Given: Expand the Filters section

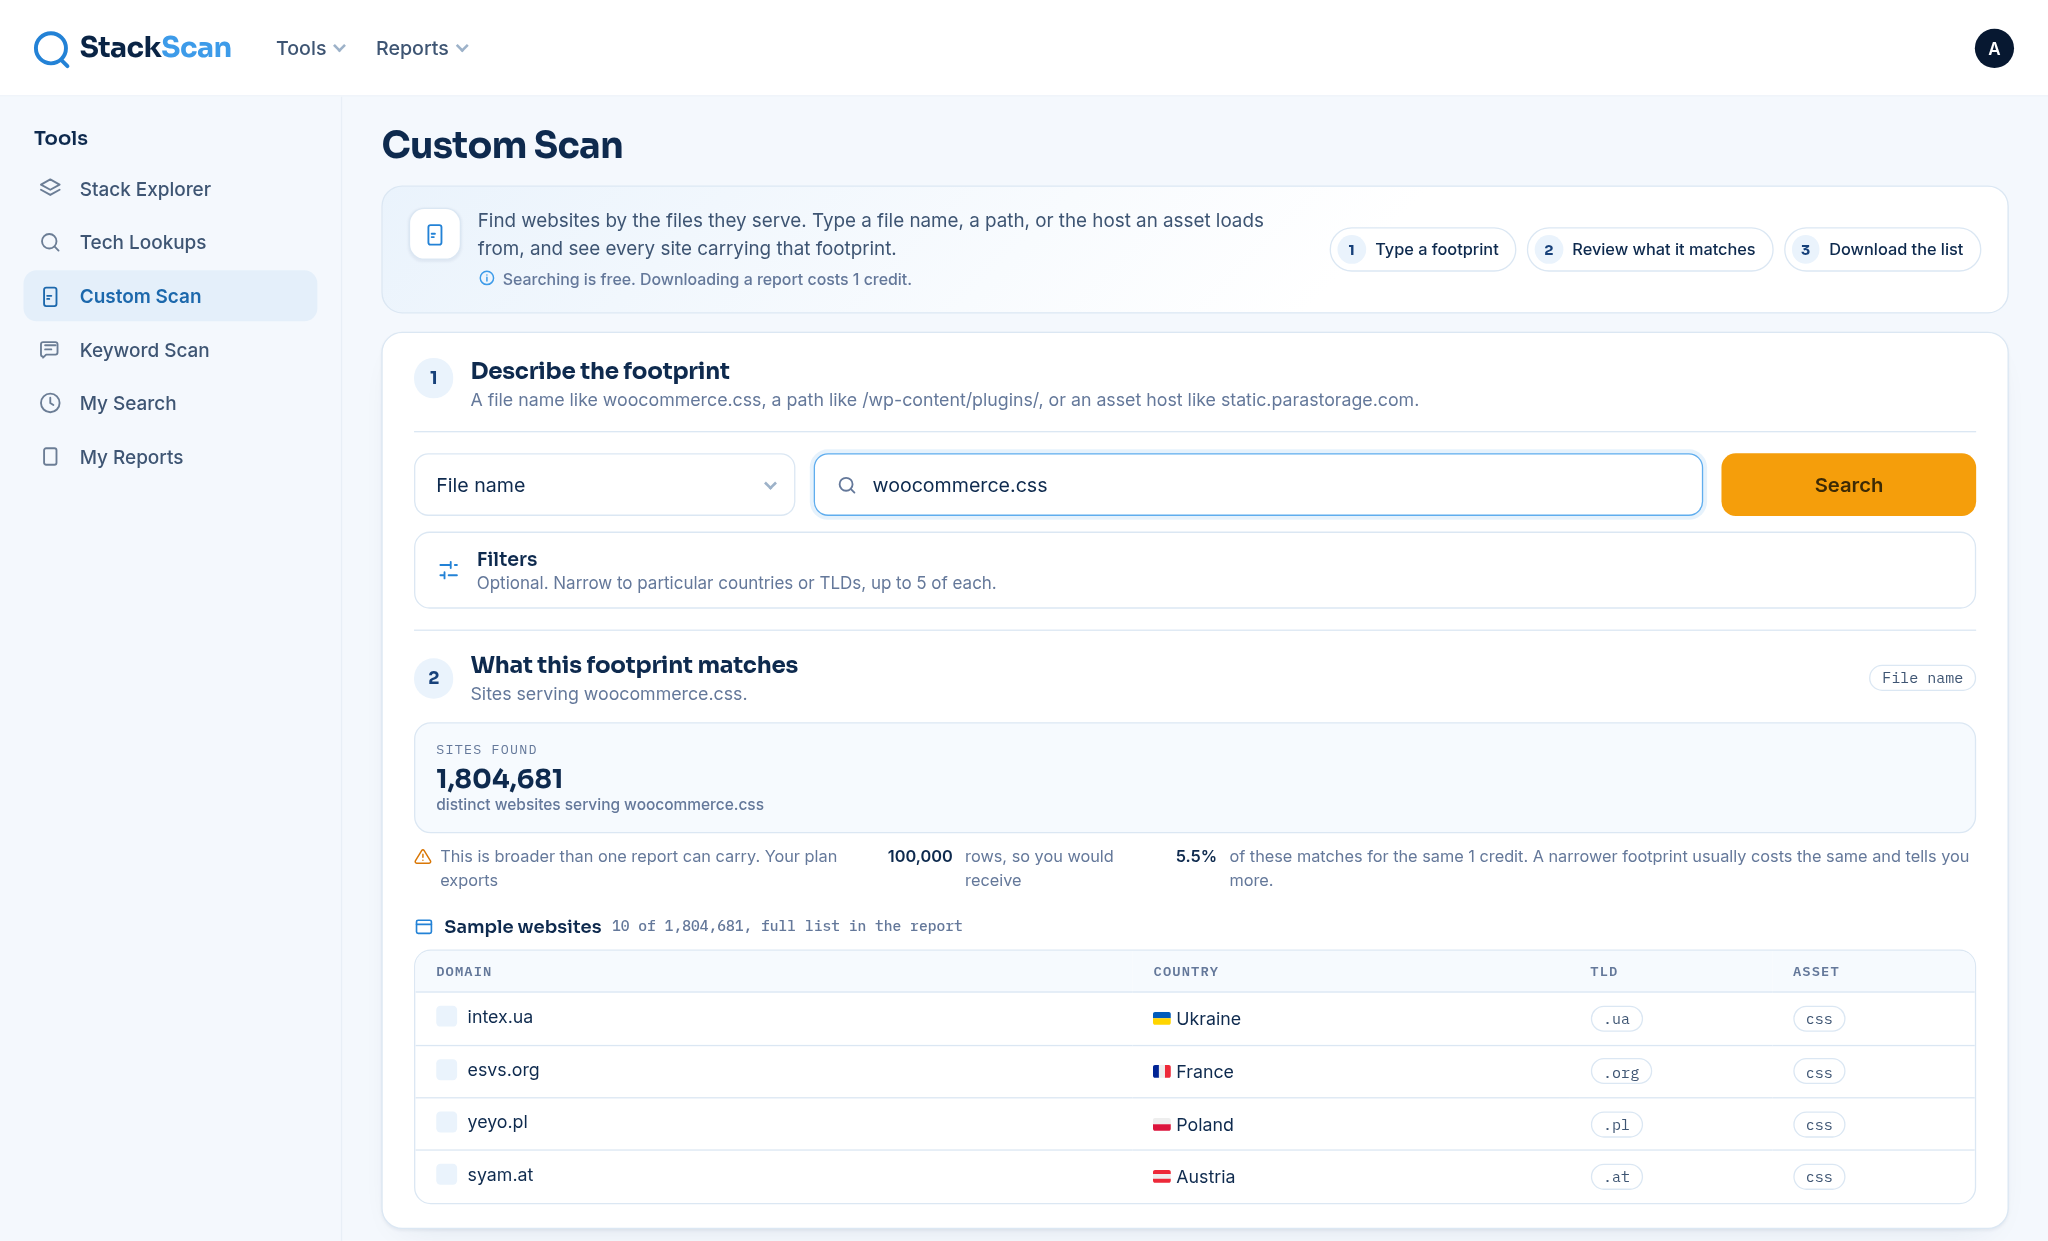Looking at the screenshot, I should tap(1195, 570).
